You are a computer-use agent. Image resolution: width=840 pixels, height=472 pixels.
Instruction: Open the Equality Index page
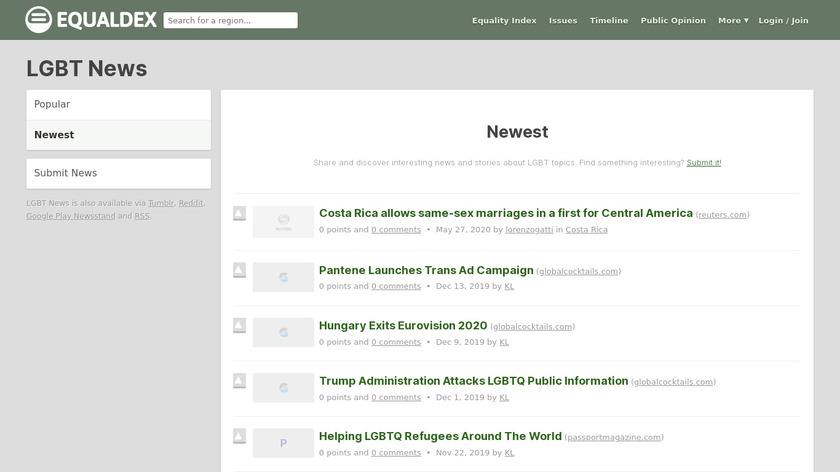[504, 20]
